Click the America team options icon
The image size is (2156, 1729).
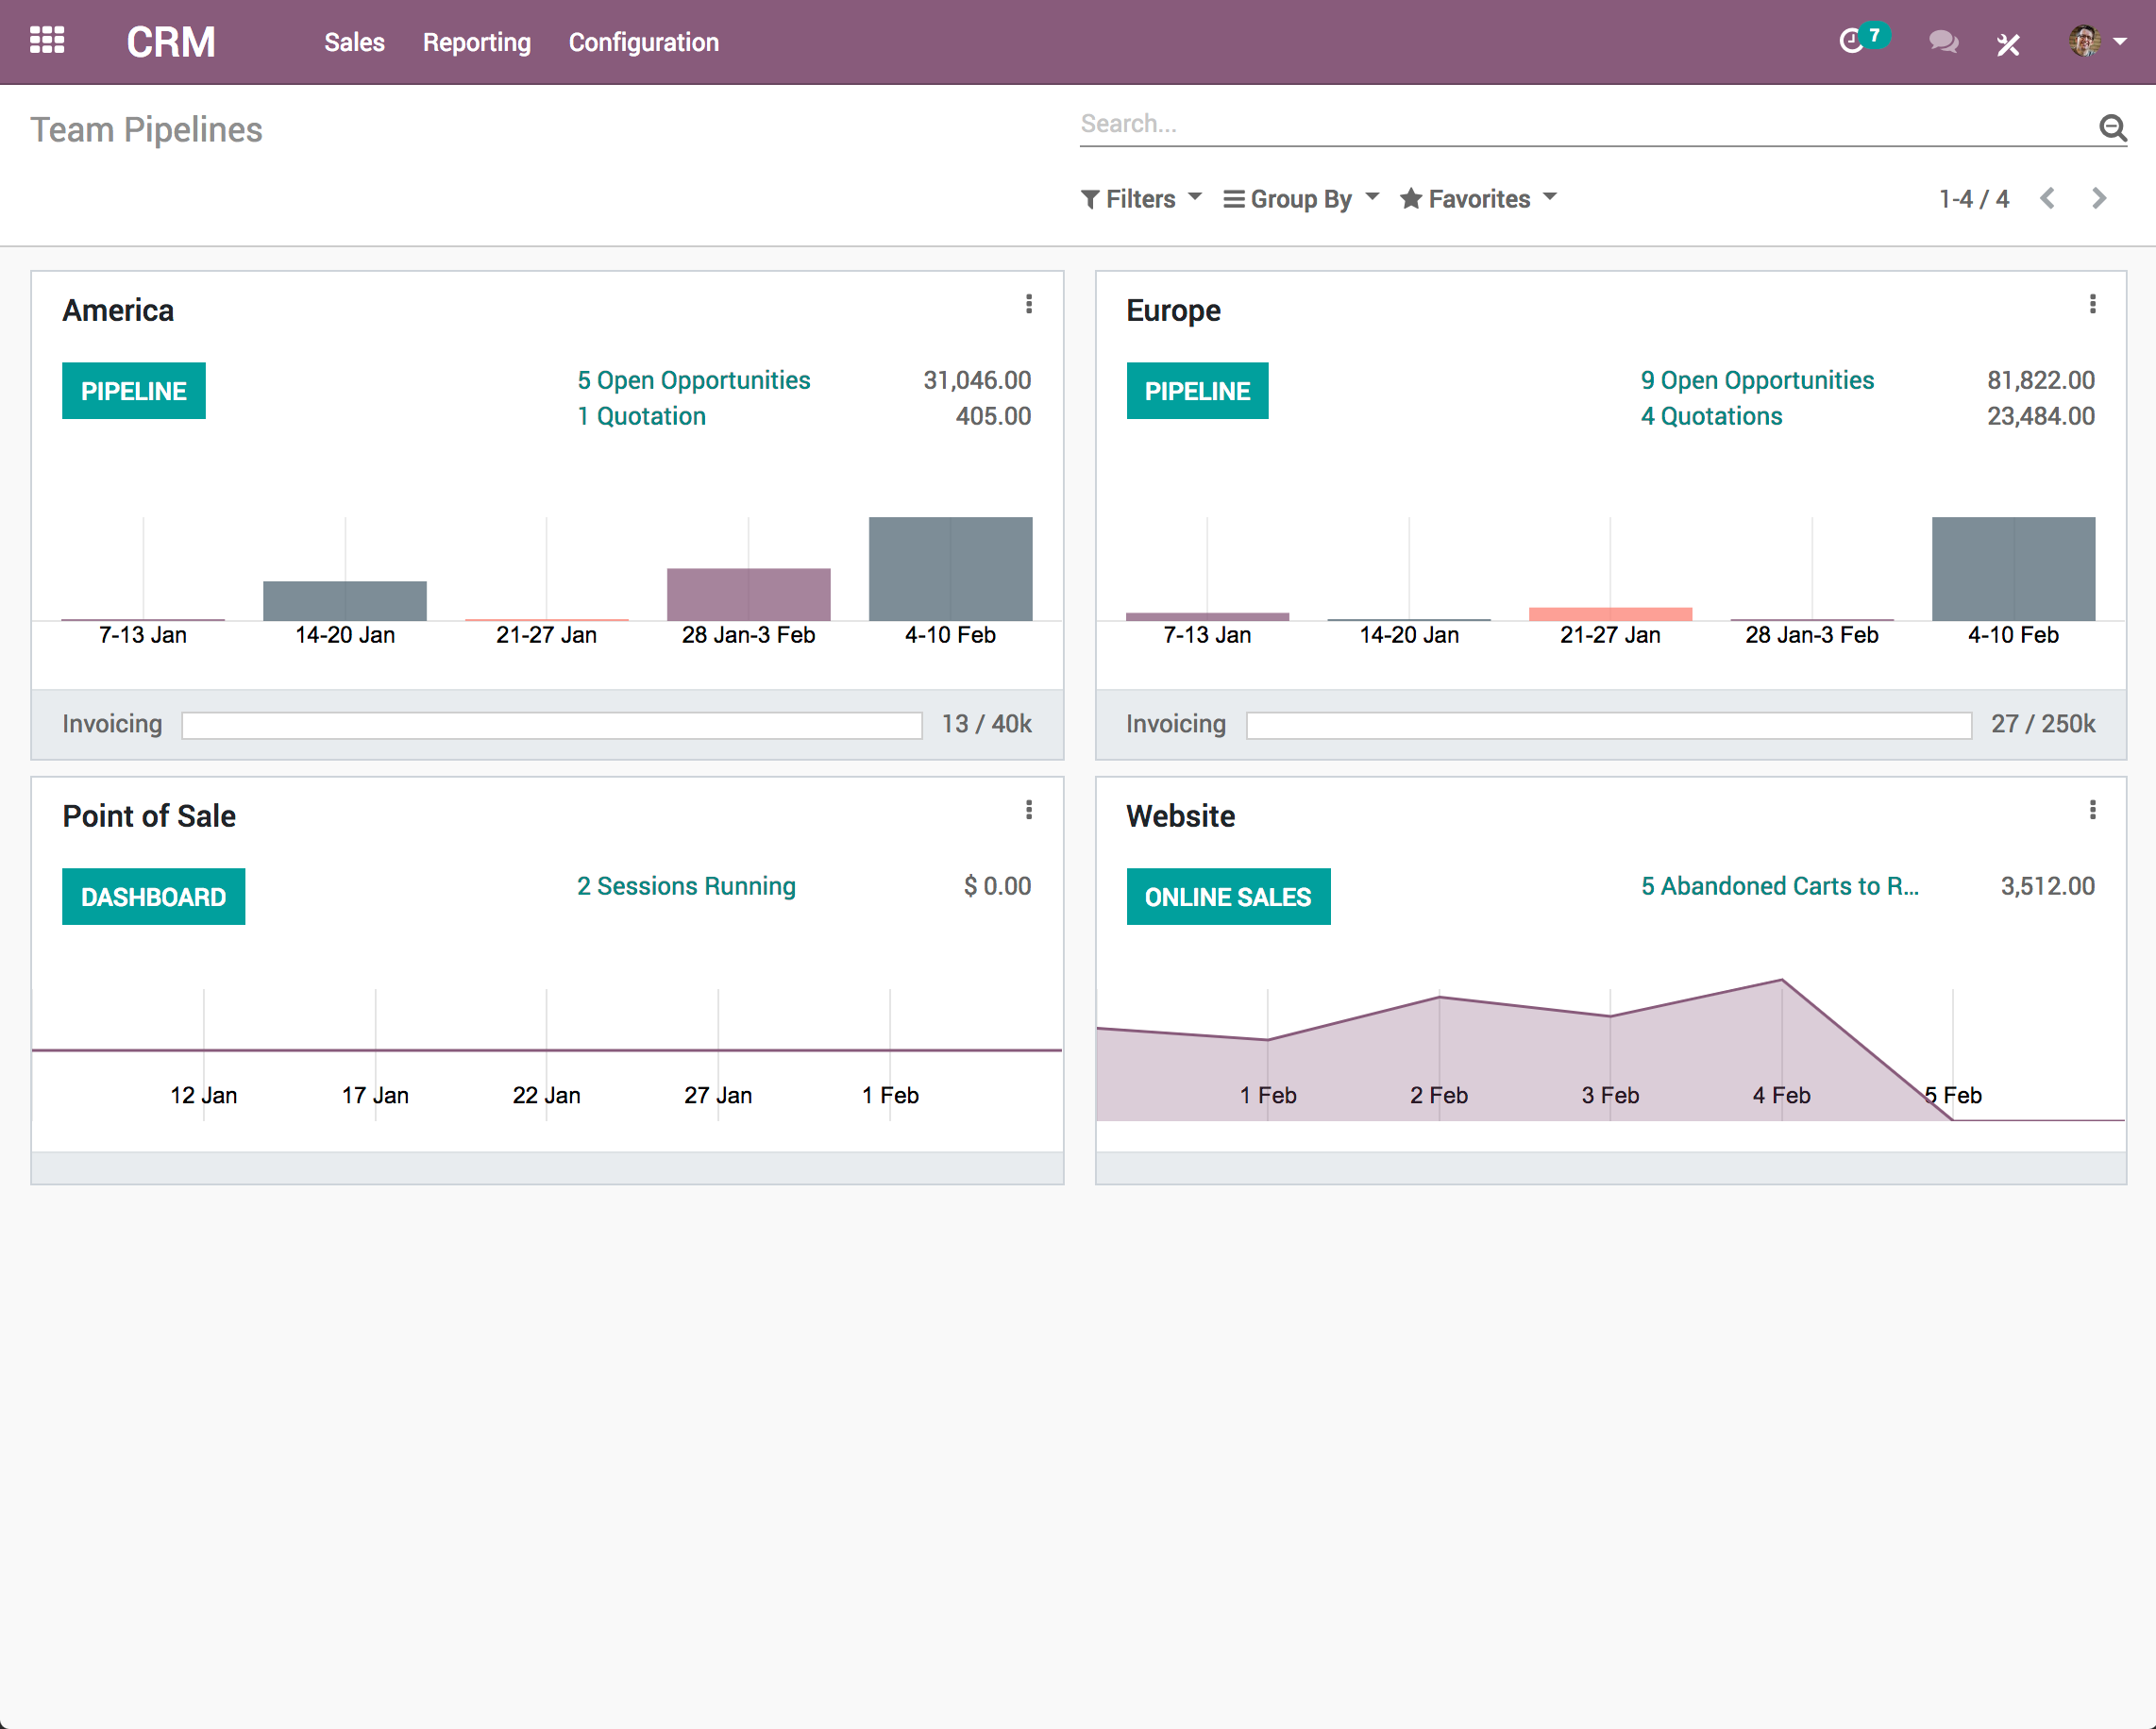pyautogui.click(x=1029, y=304)
